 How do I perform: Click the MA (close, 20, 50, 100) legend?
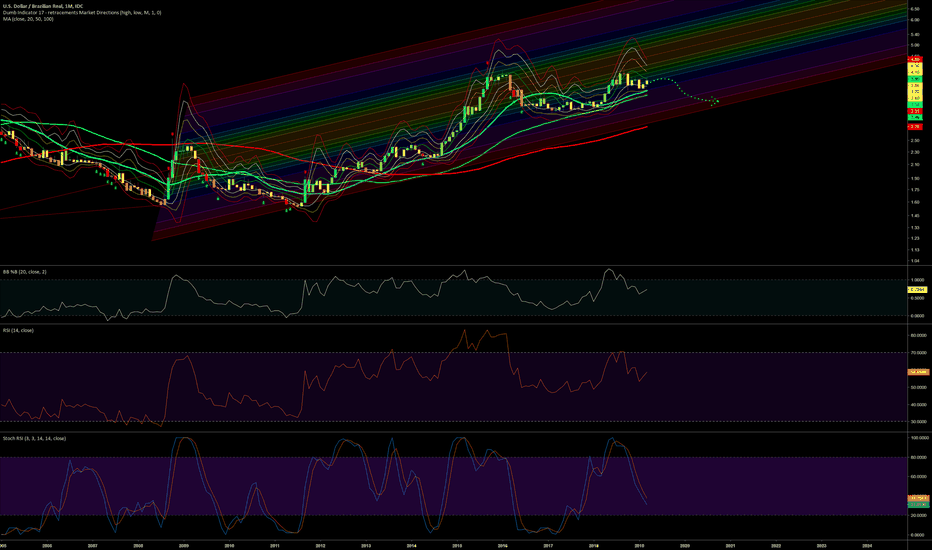[28, 19]
